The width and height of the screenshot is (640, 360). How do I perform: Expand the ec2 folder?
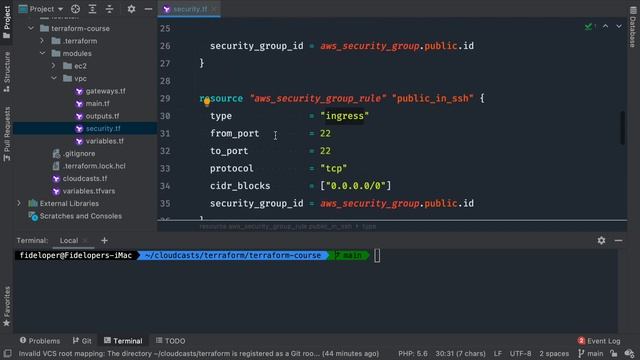tap(53, 66)
